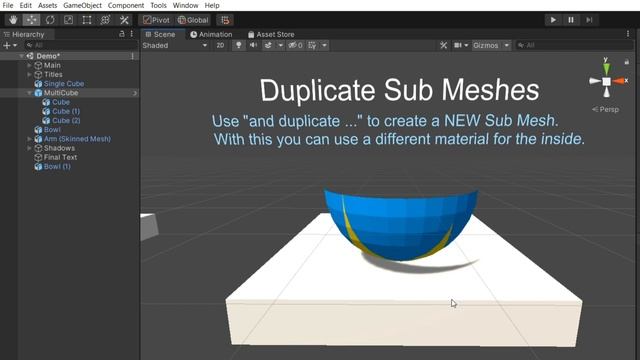Open the File menu
The height and width of the screenshot is (360, 640).
click(x=8, y=5)
